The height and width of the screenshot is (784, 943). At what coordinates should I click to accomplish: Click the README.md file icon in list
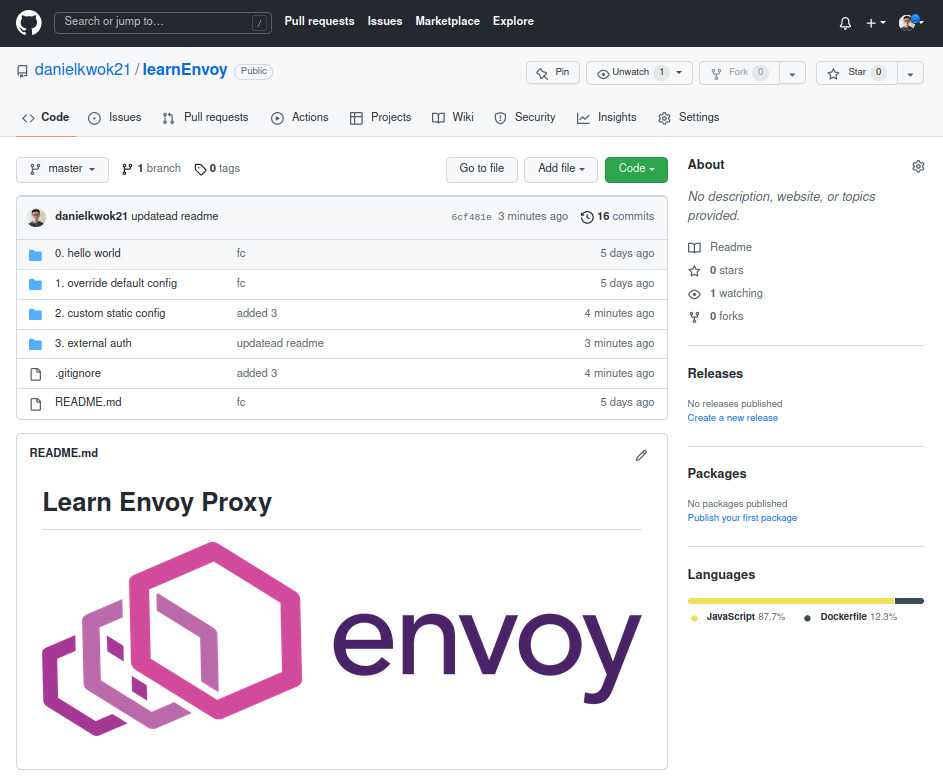tap(35, 403)
